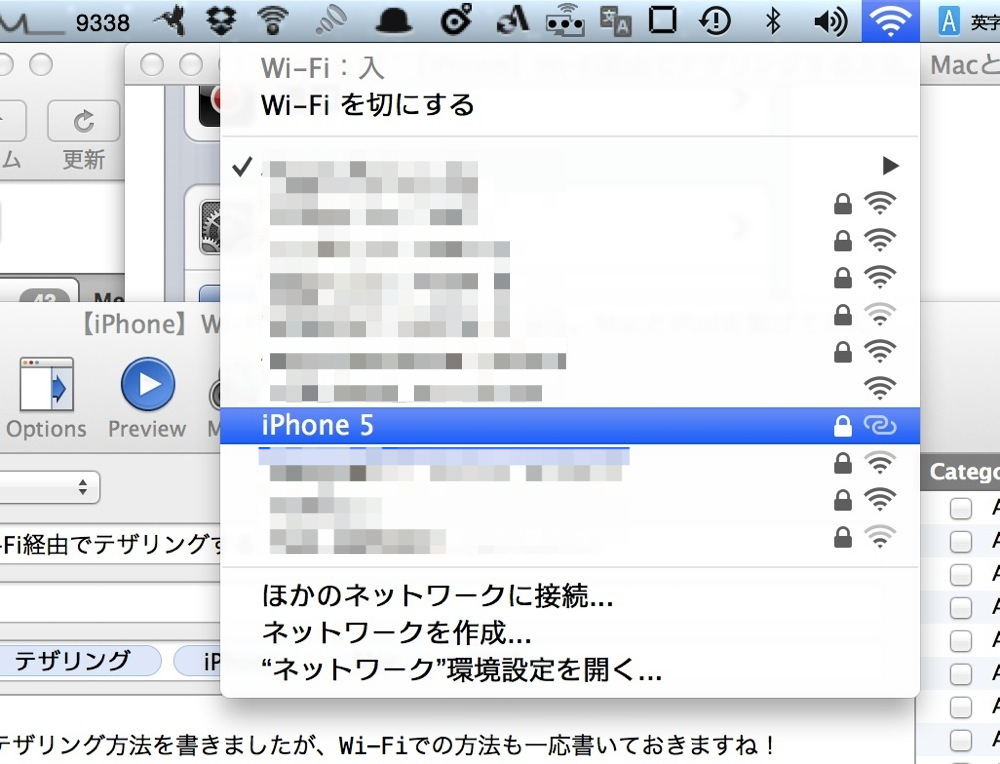Choose ネットワークを作成...

tap(396, 633)
